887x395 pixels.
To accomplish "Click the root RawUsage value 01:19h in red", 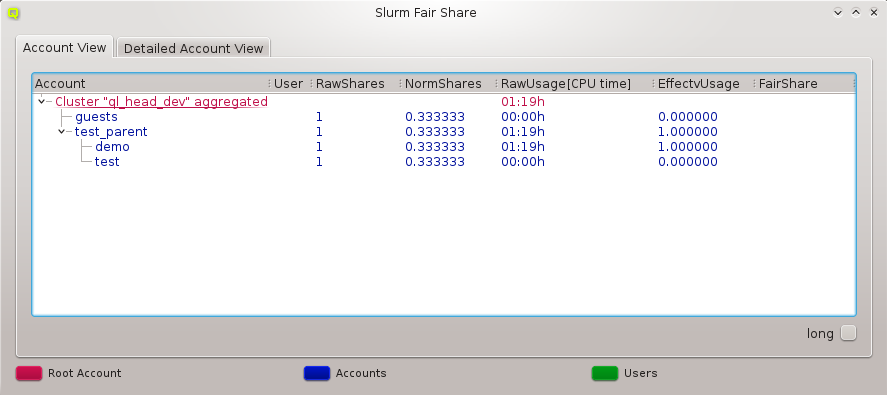I will coord(523,102).
